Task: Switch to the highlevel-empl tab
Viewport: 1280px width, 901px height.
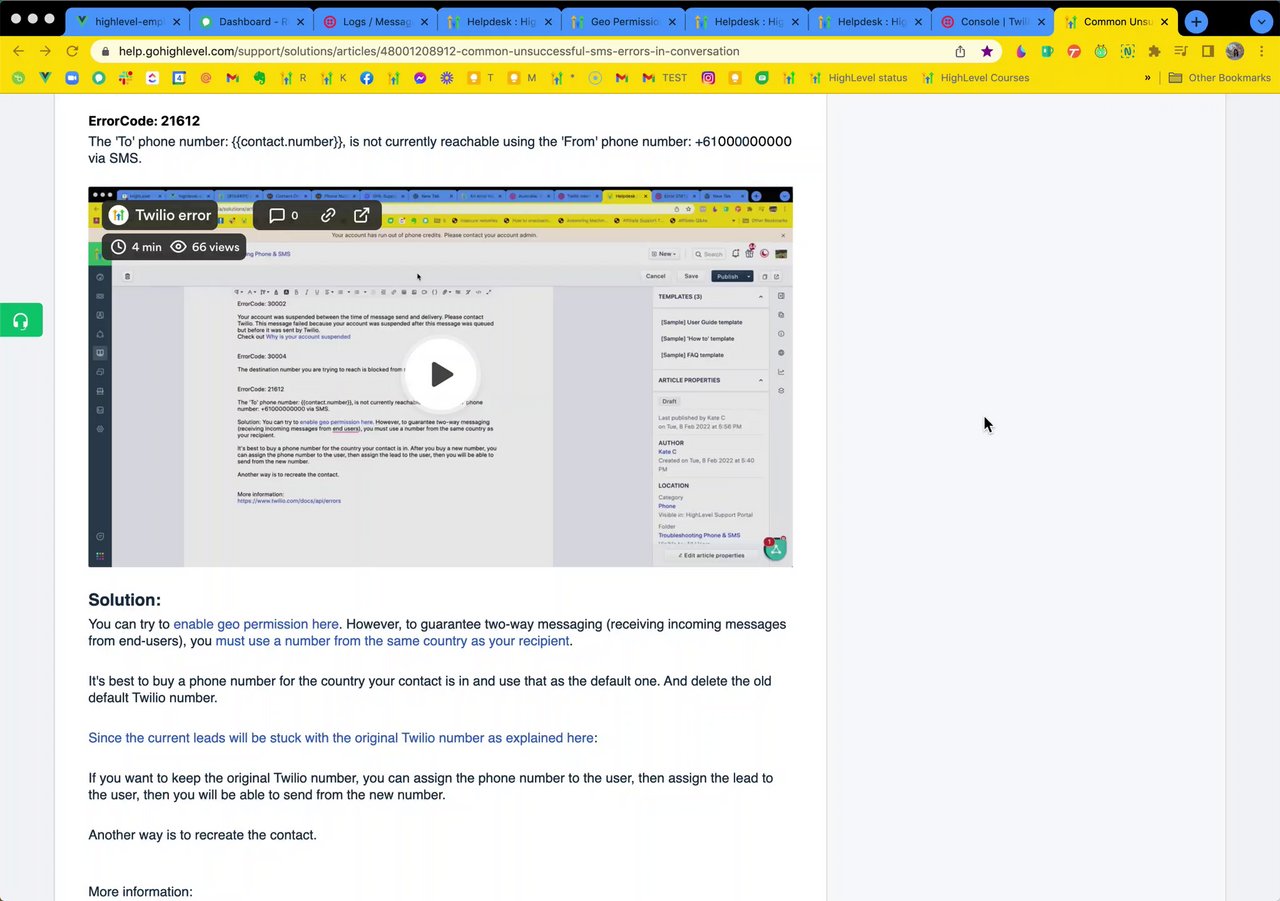Action: pyautogui.click(x=127, y=21)
